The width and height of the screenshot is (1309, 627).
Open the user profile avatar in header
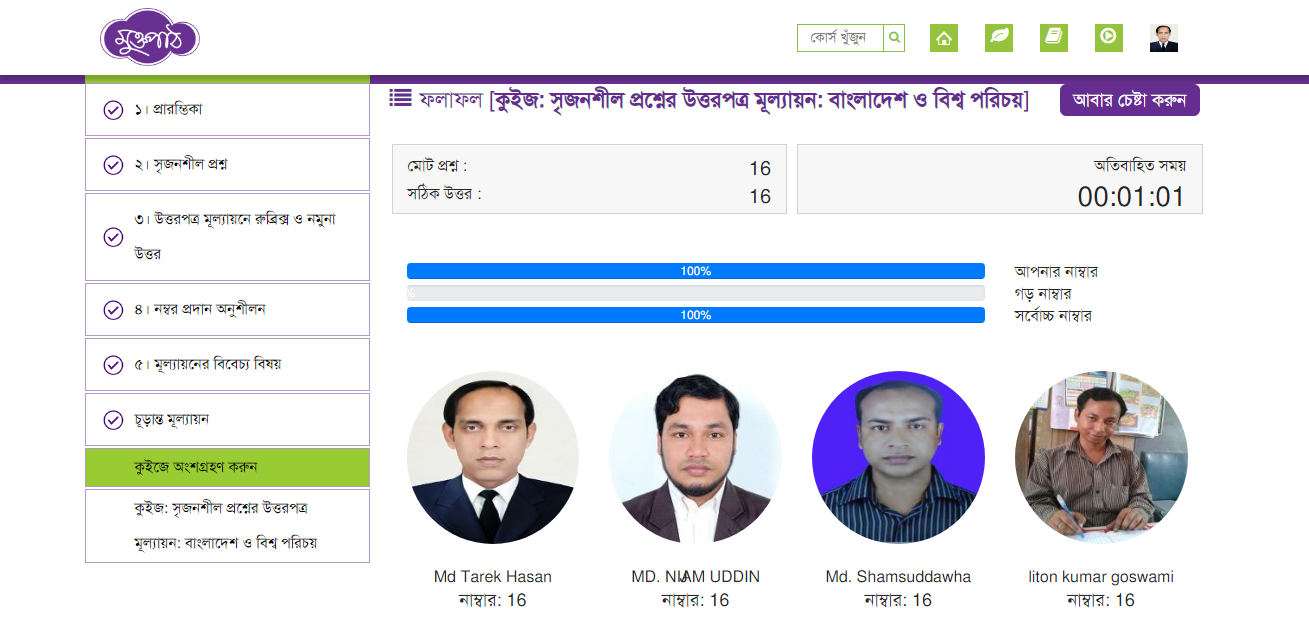1164,38
